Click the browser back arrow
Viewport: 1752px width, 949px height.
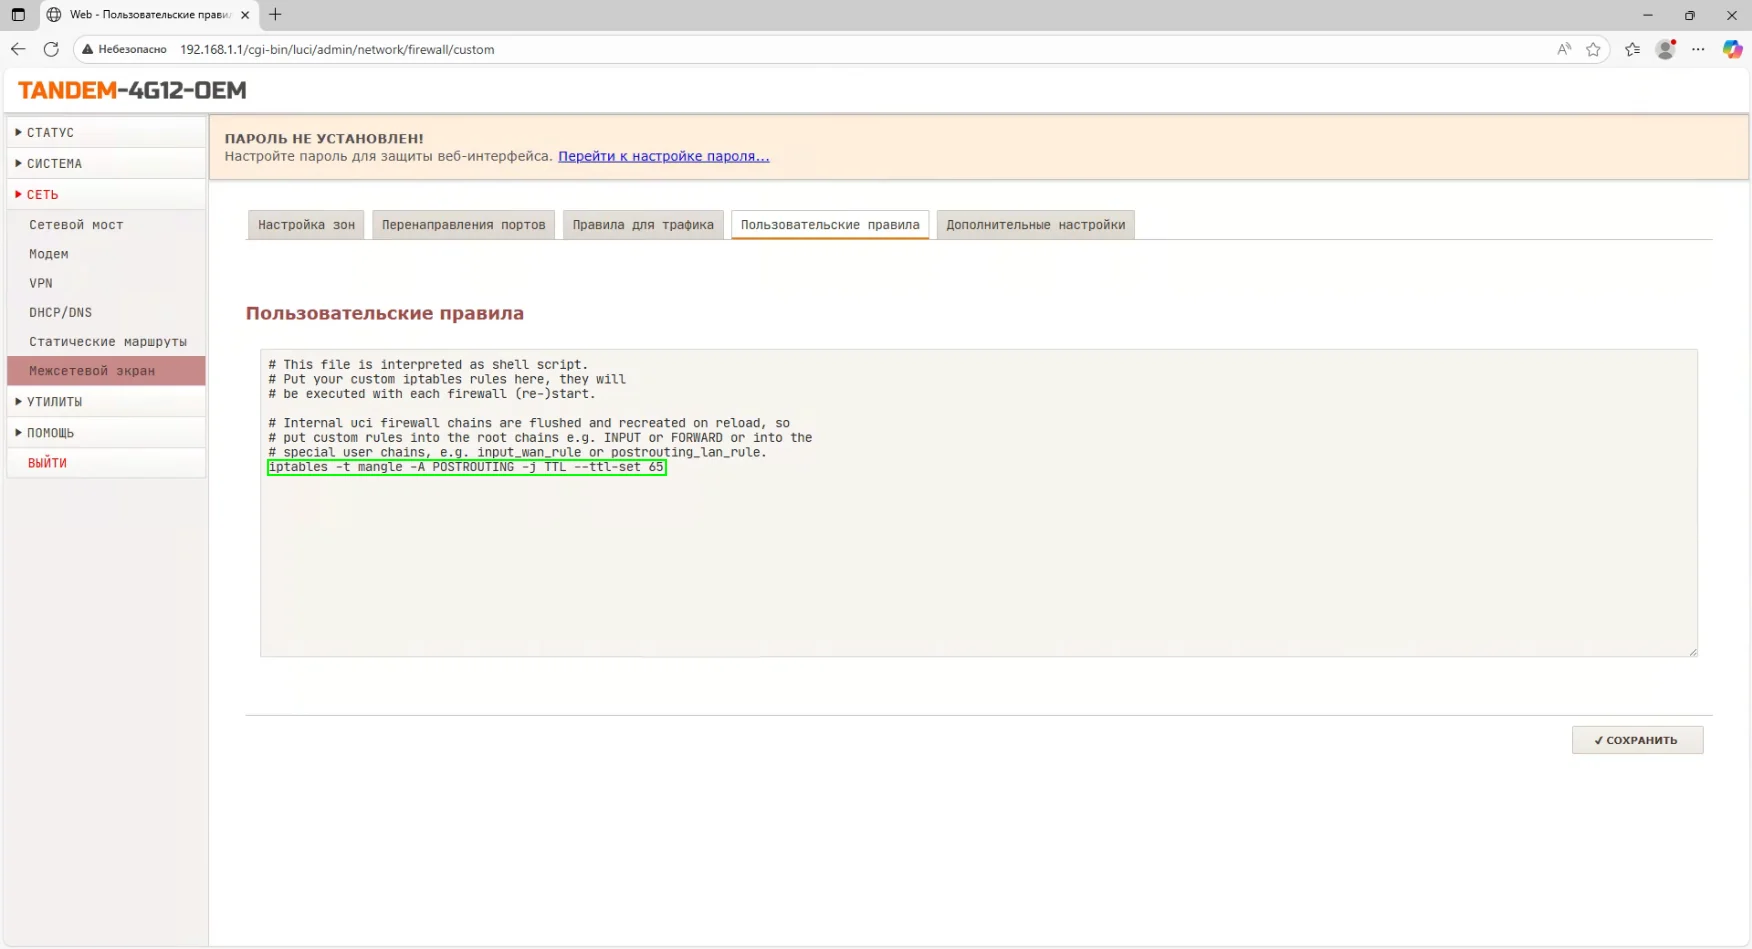[x=18, y=49]
